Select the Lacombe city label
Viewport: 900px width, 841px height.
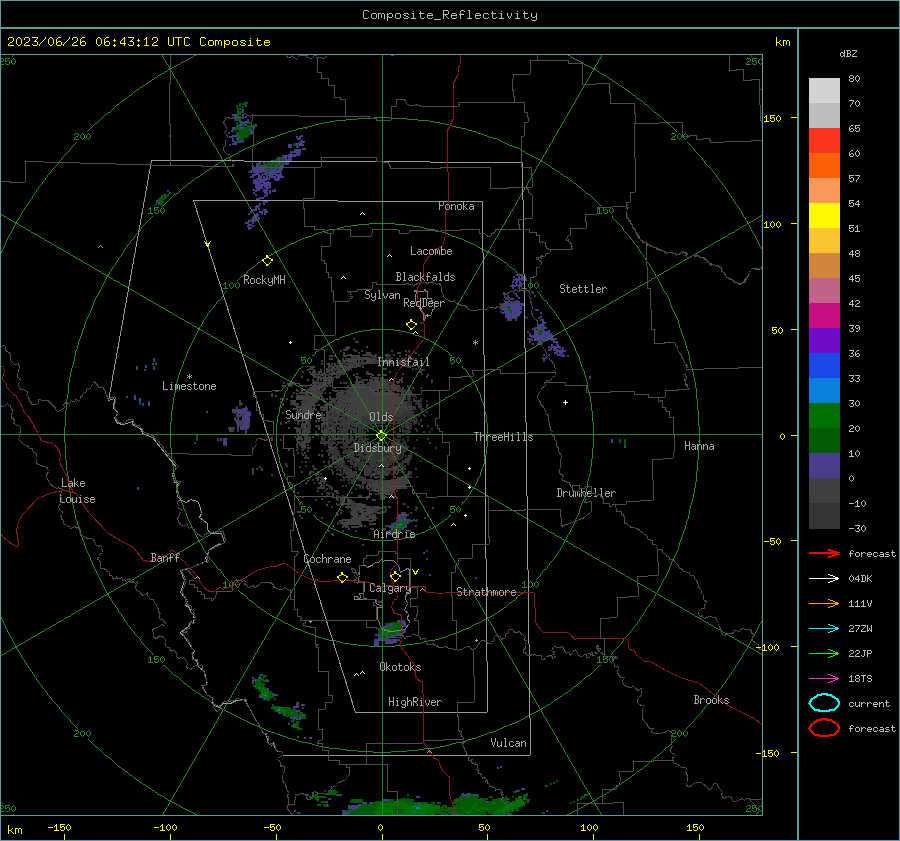[x=431, y=251]
